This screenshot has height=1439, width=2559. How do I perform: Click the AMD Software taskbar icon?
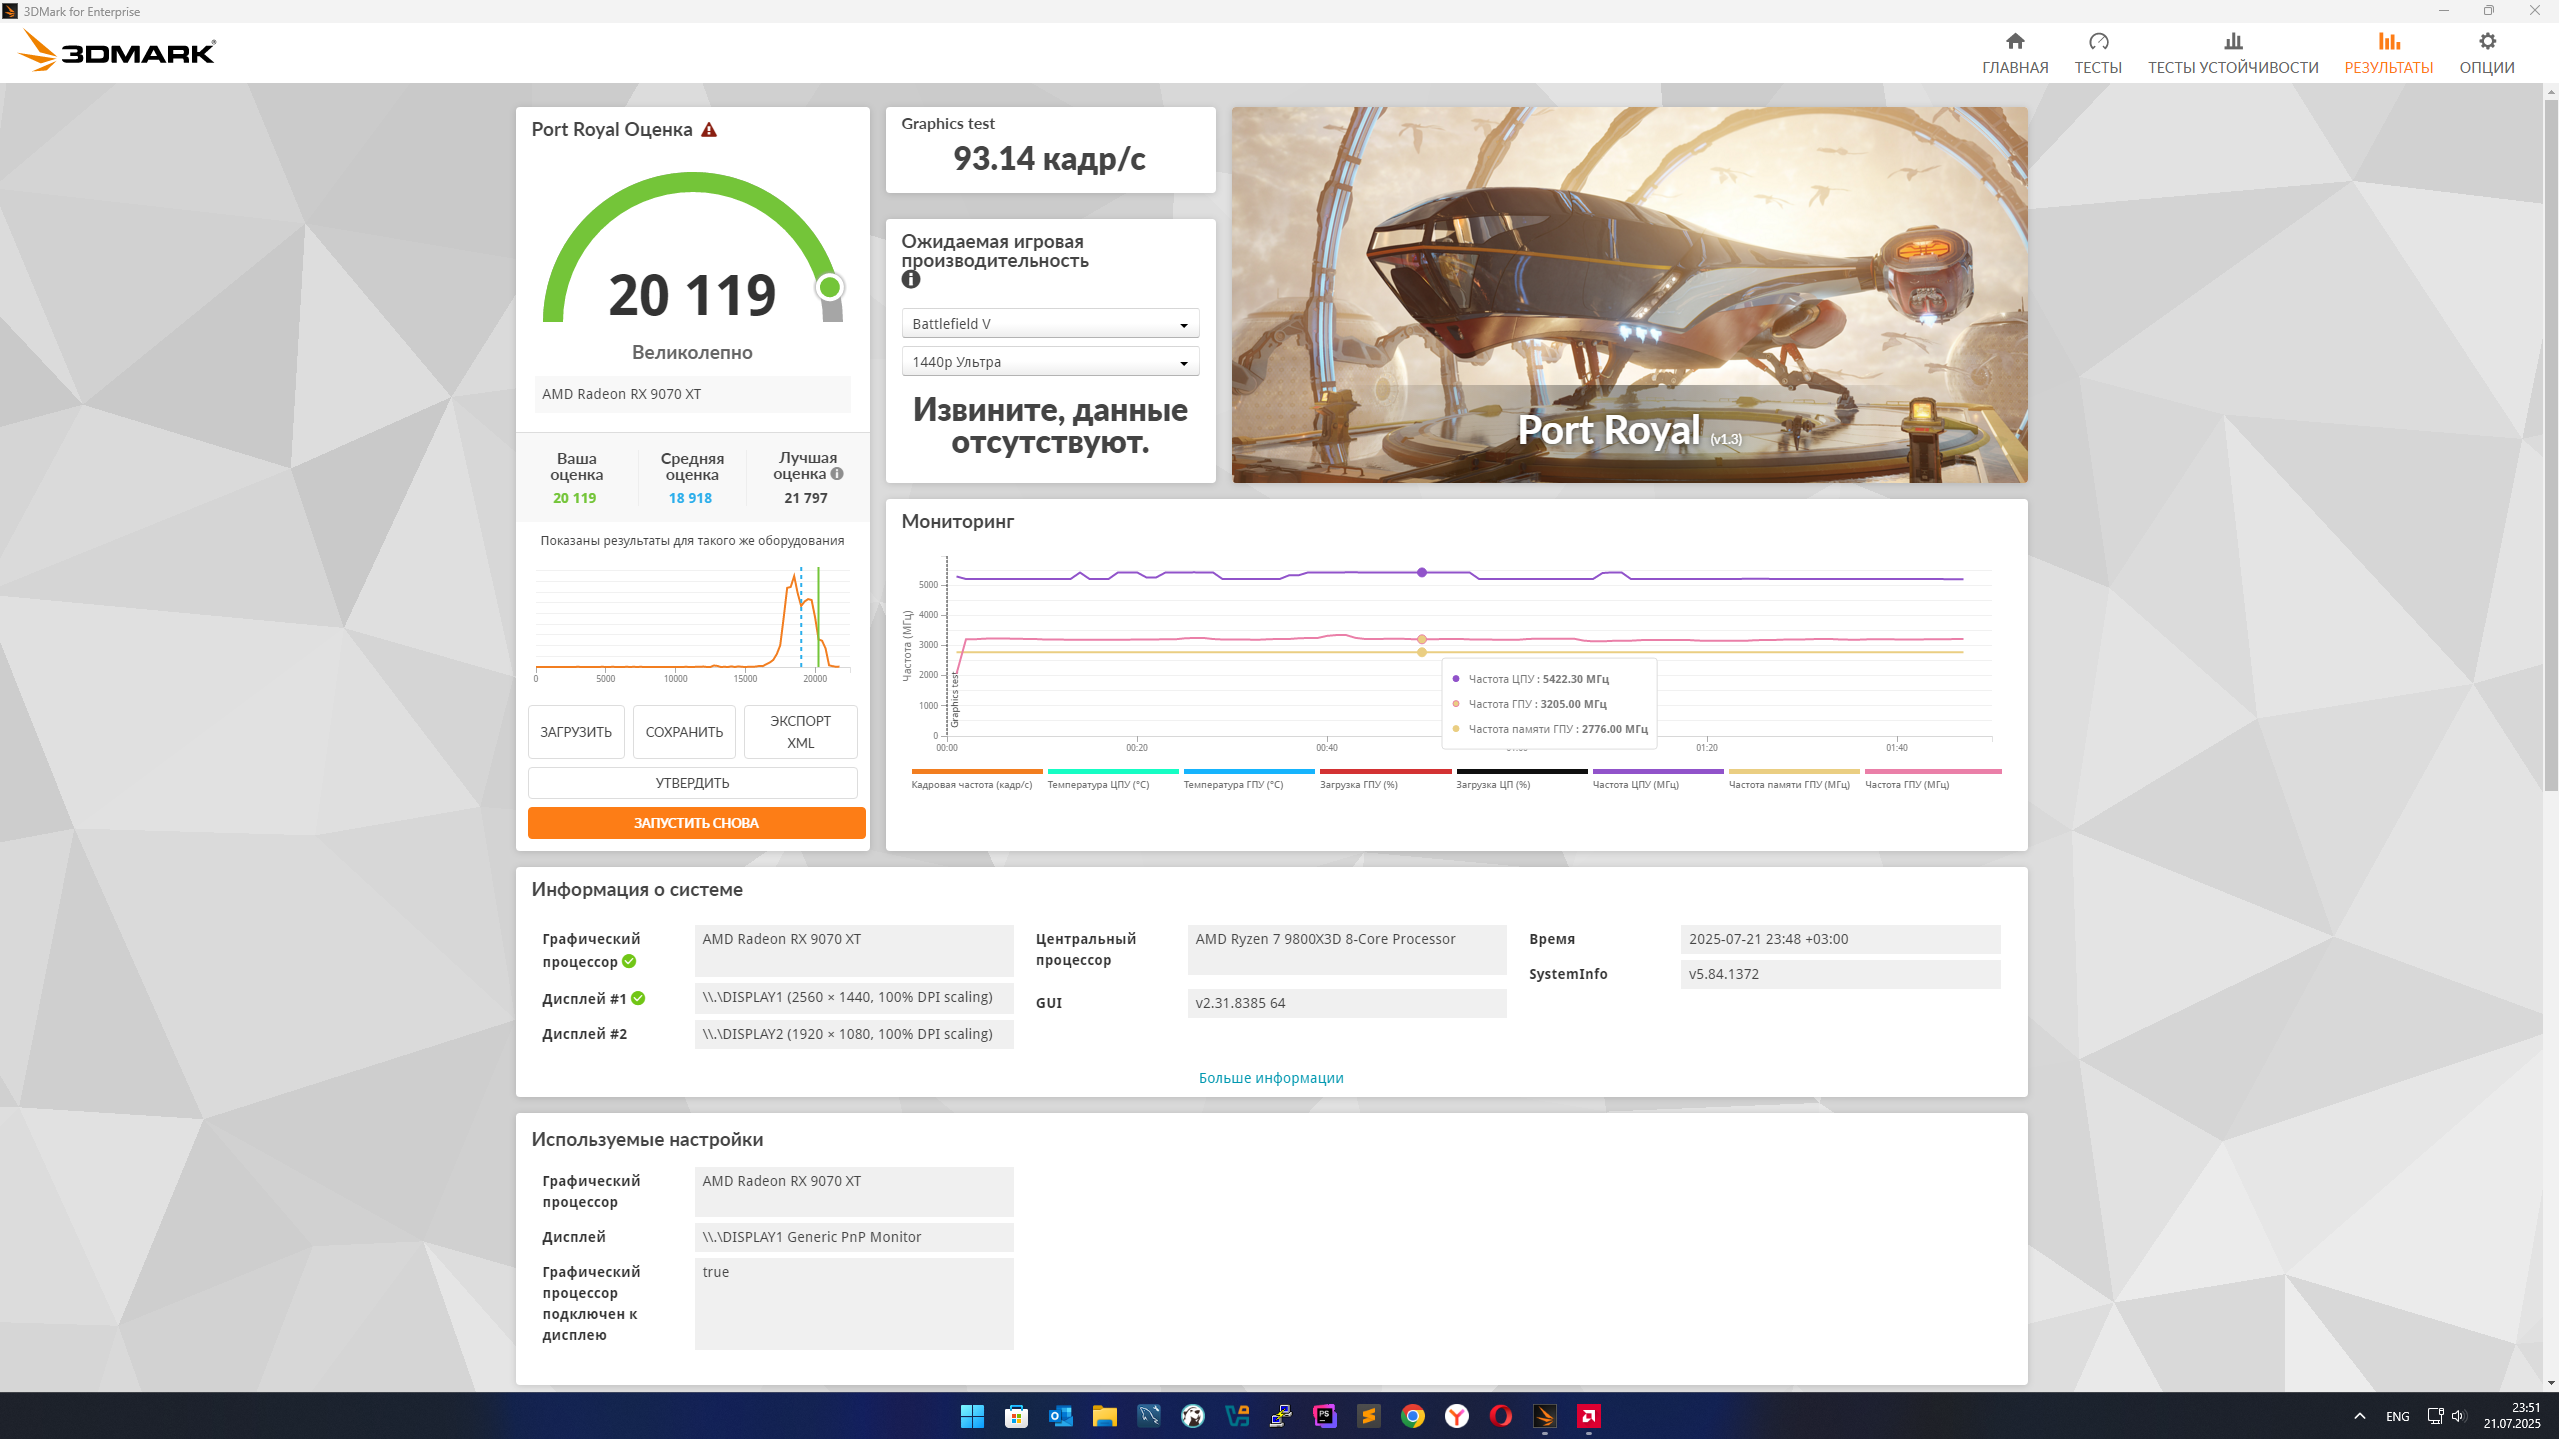[x=1588, y=1416]
